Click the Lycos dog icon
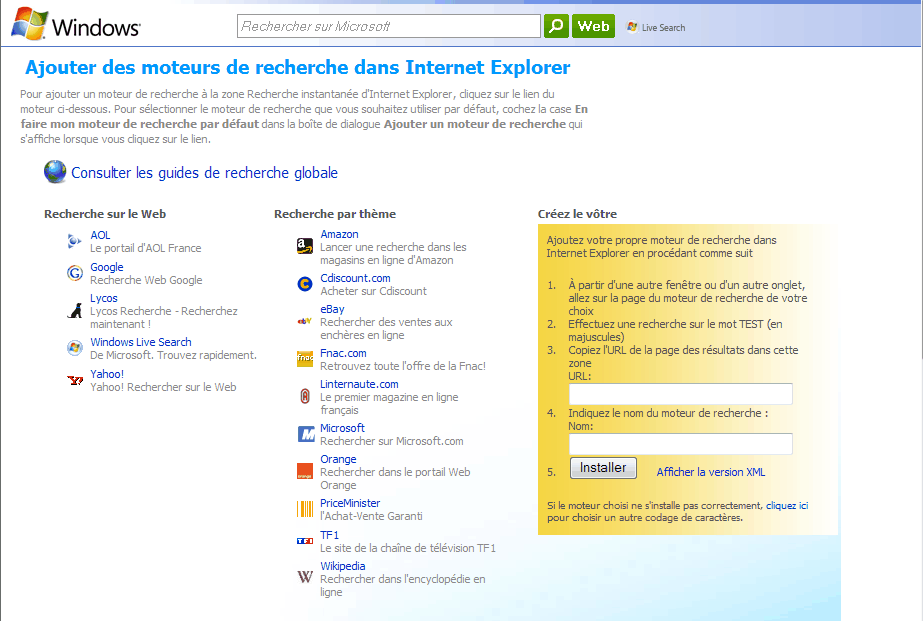923x621 pixels. 75,310
